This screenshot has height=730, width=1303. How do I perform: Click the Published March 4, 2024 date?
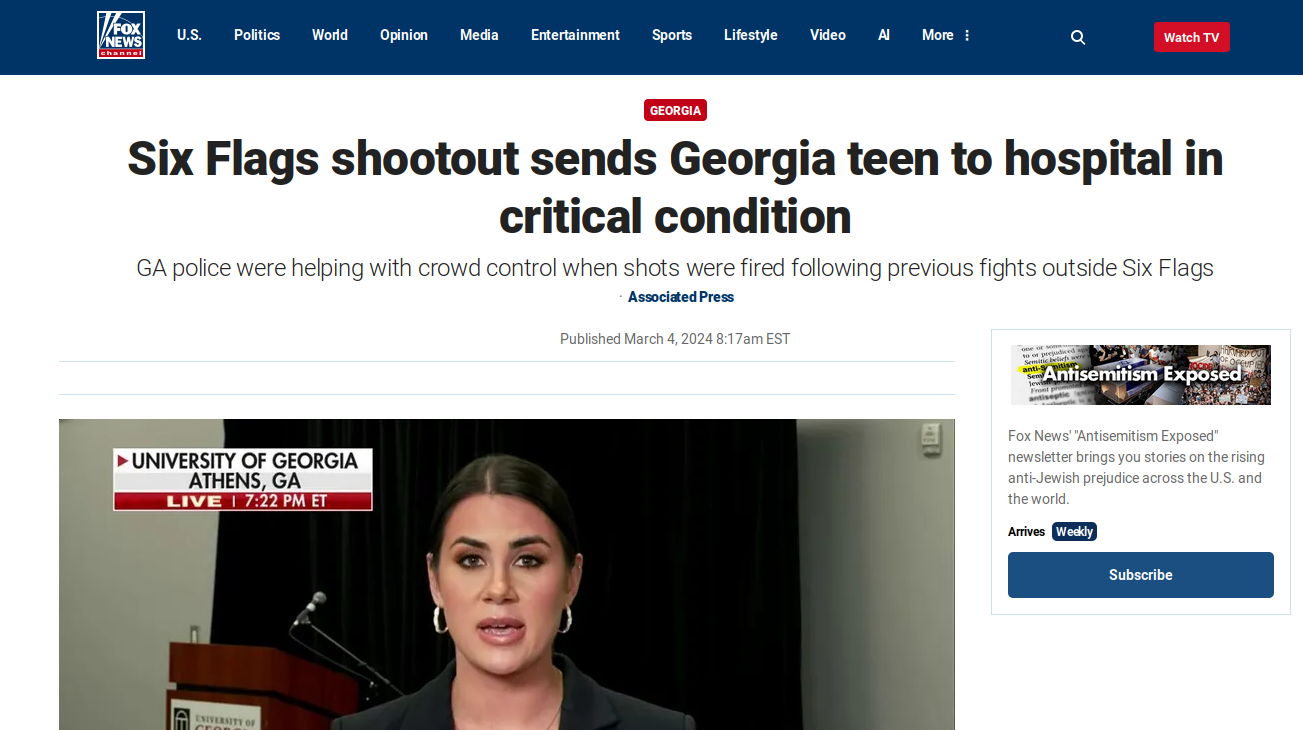[675, 339]
